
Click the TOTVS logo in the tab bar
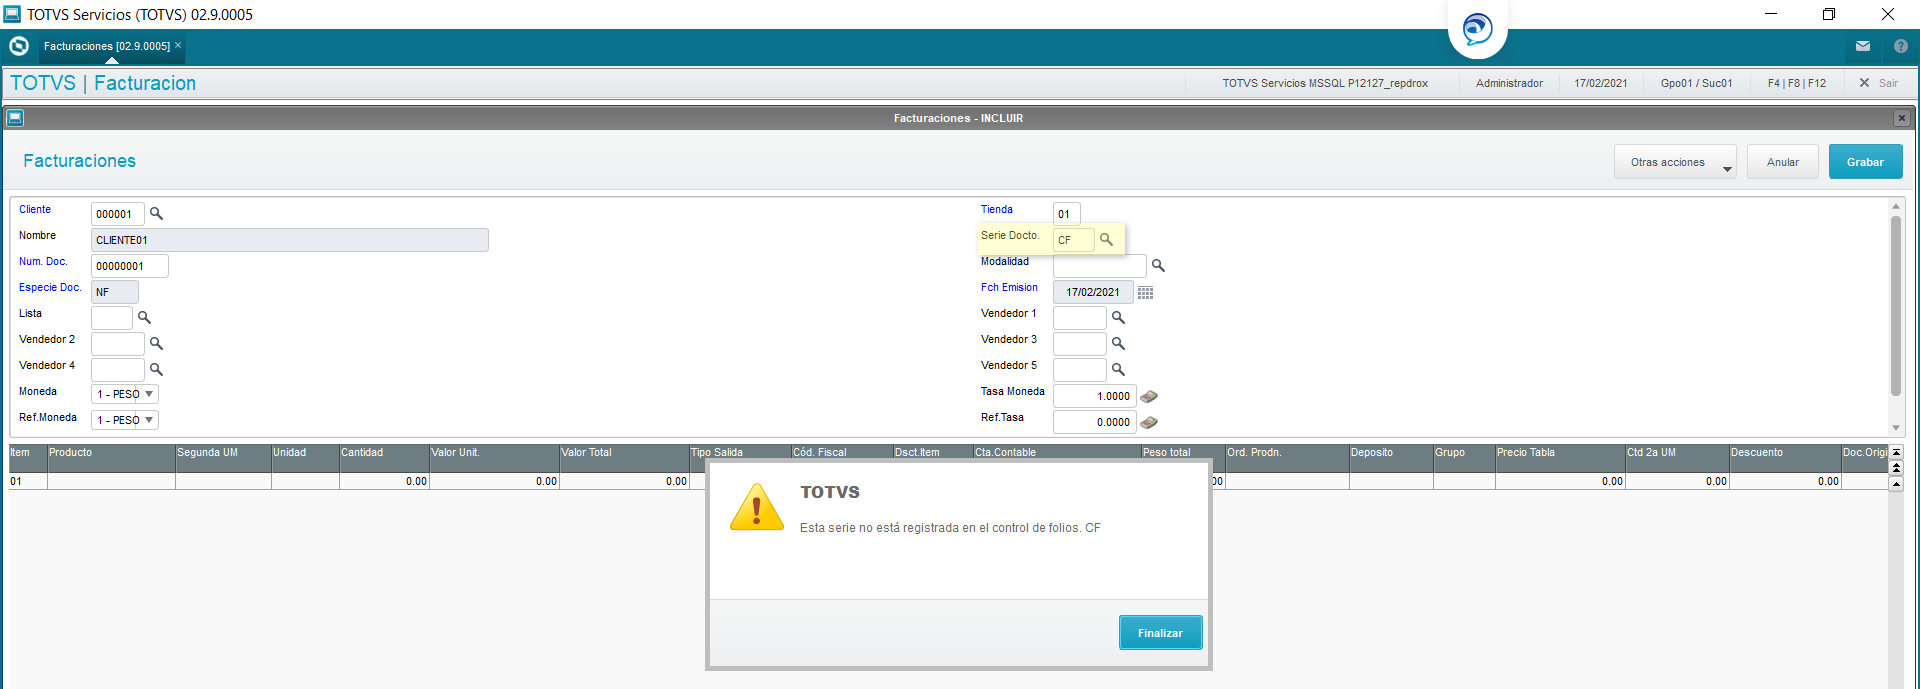click(19, 46)
